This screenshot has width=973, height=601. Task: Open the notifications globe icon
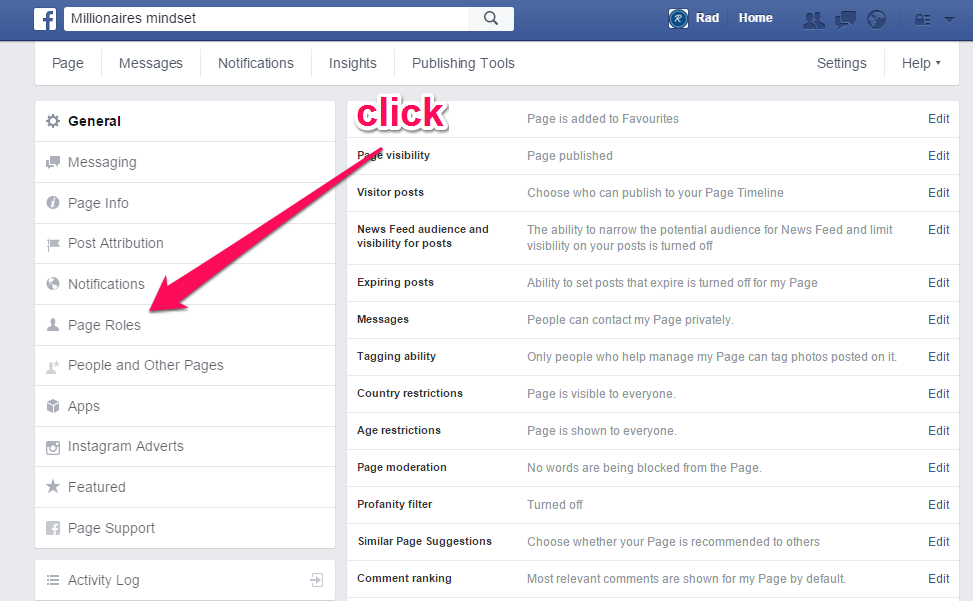tap(877, 18)
